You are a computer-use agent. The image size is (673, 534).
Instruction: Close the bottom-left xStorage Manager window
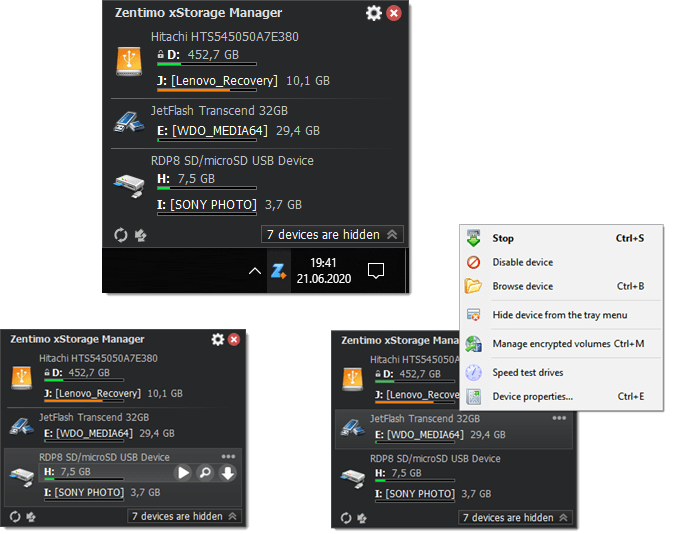(x=234, y=340)
